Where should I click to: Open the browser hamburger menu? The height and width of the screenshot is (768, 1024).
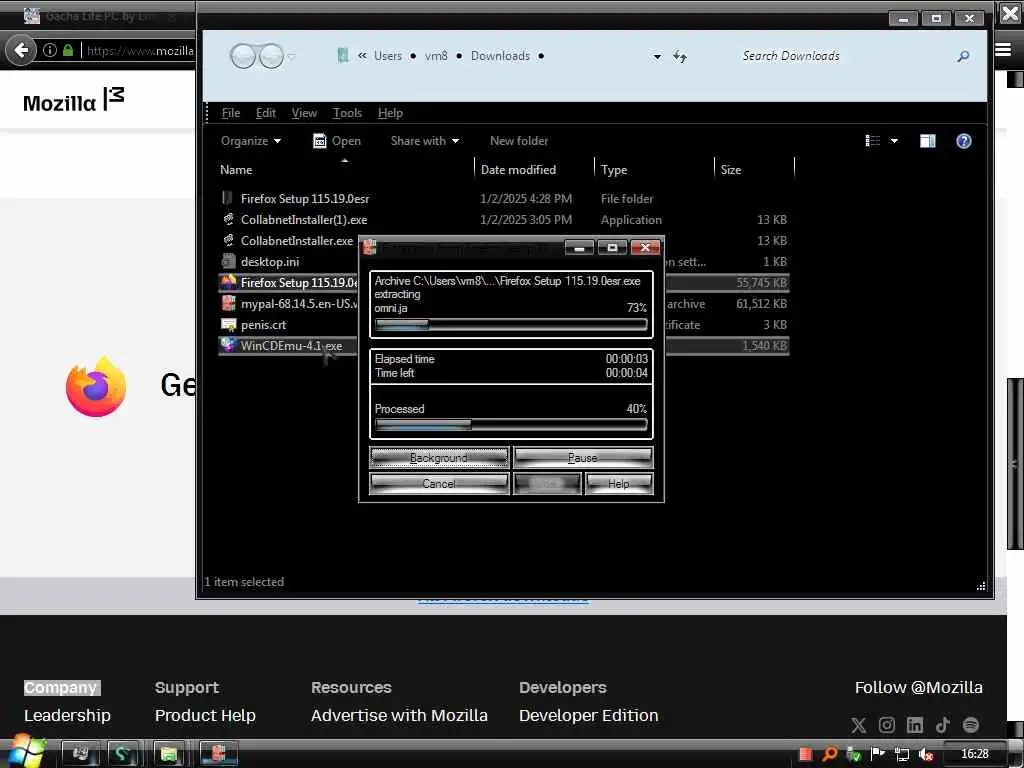(x=1003, y=50)
